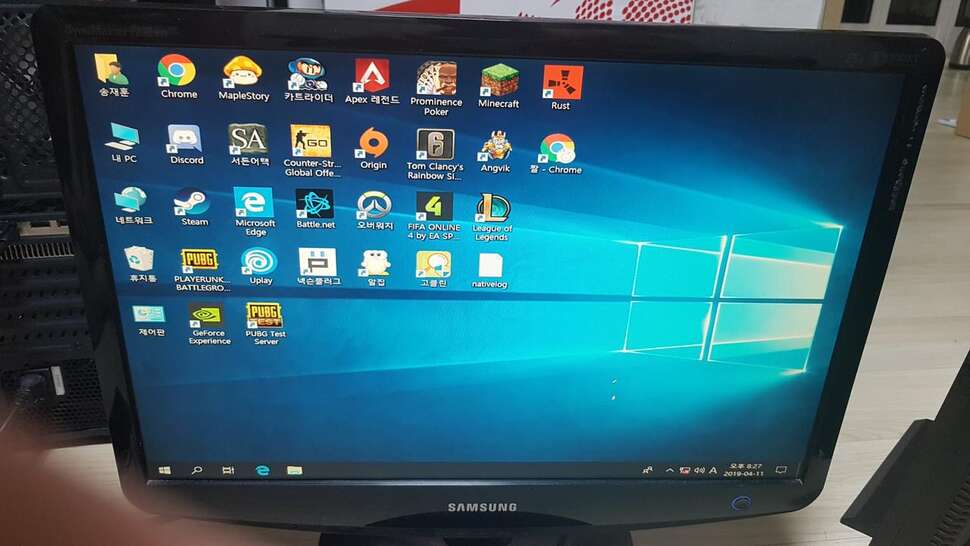Select the 제어판 control panel icon
The height and width of the screenshot is (546, 970).
click(149, 320)
